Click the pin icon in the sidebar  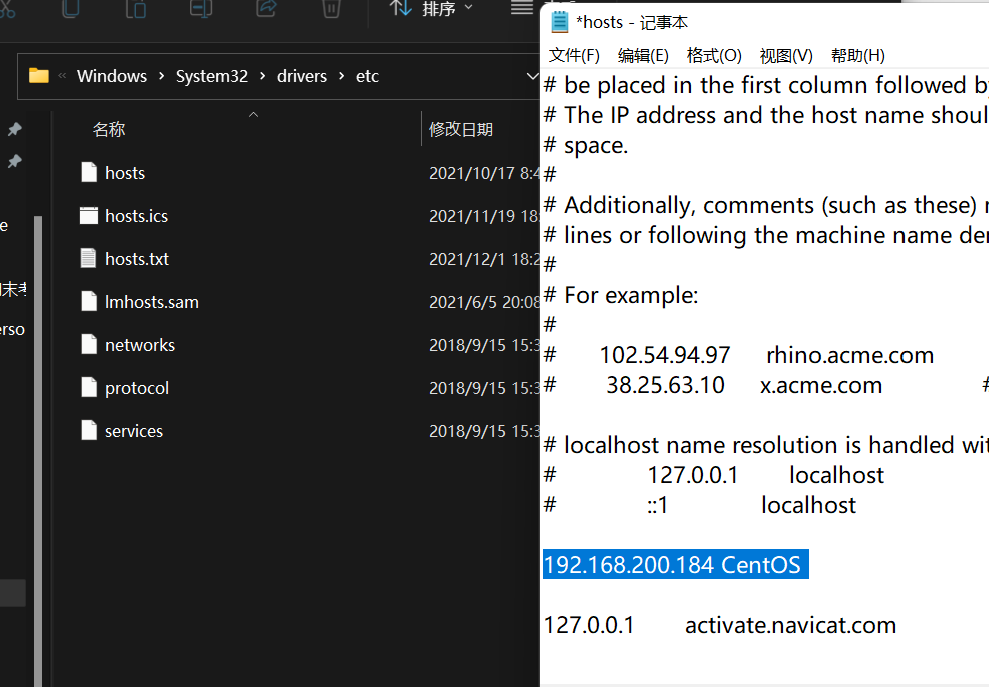15,129
